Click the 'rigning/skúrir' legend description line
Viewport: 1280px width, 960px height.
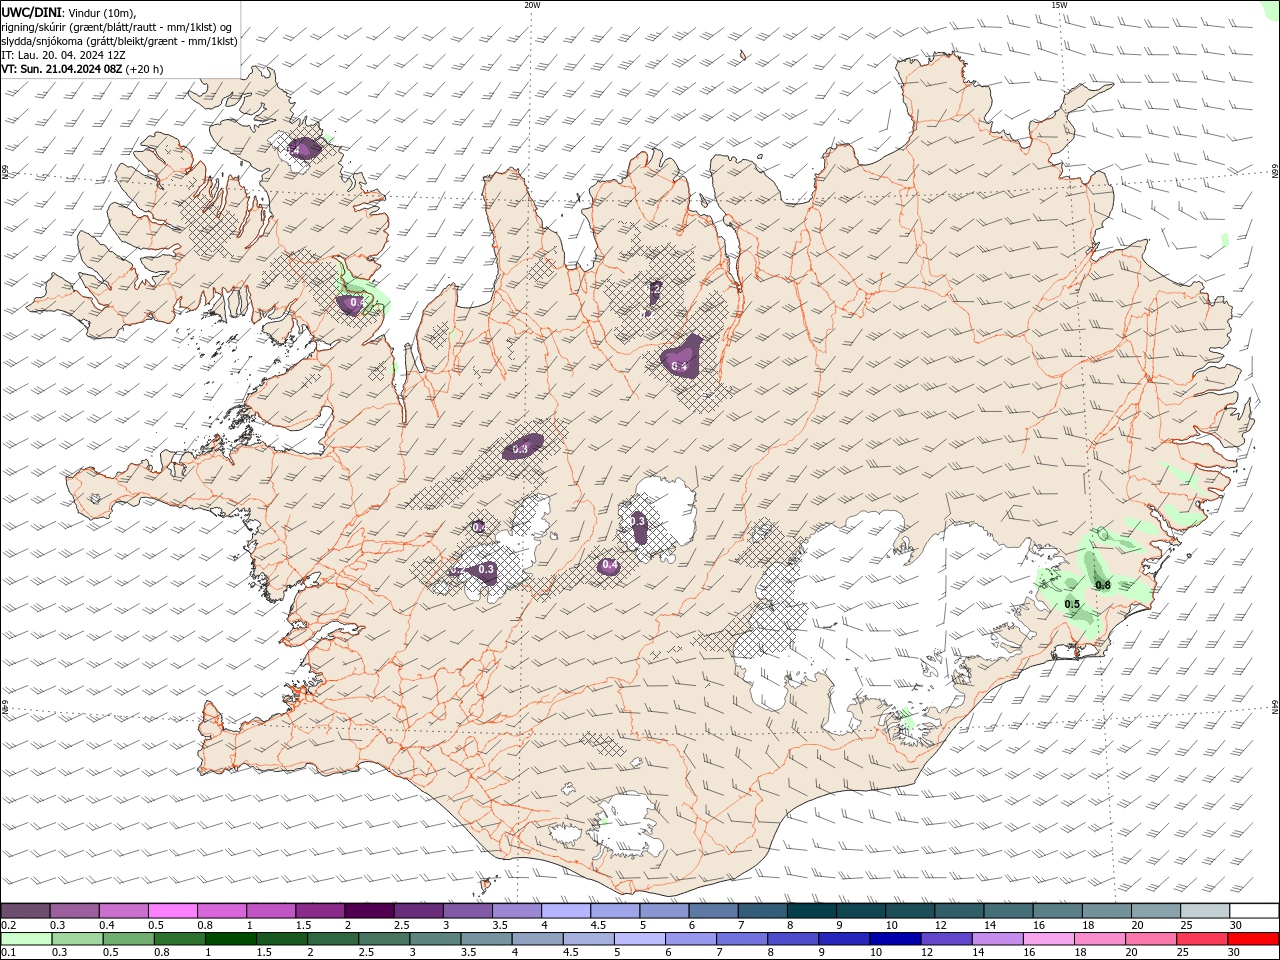click(x=116, y=27)
